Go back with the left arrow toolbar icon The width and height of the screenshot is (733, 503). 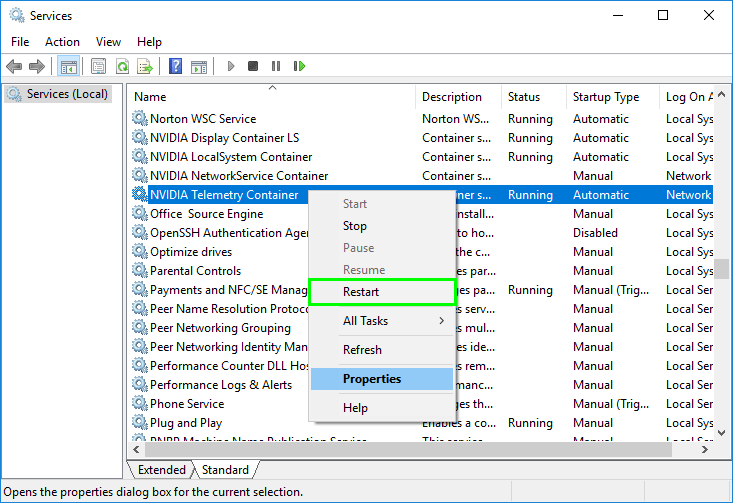pyautogui.click(x=14, y=66)
